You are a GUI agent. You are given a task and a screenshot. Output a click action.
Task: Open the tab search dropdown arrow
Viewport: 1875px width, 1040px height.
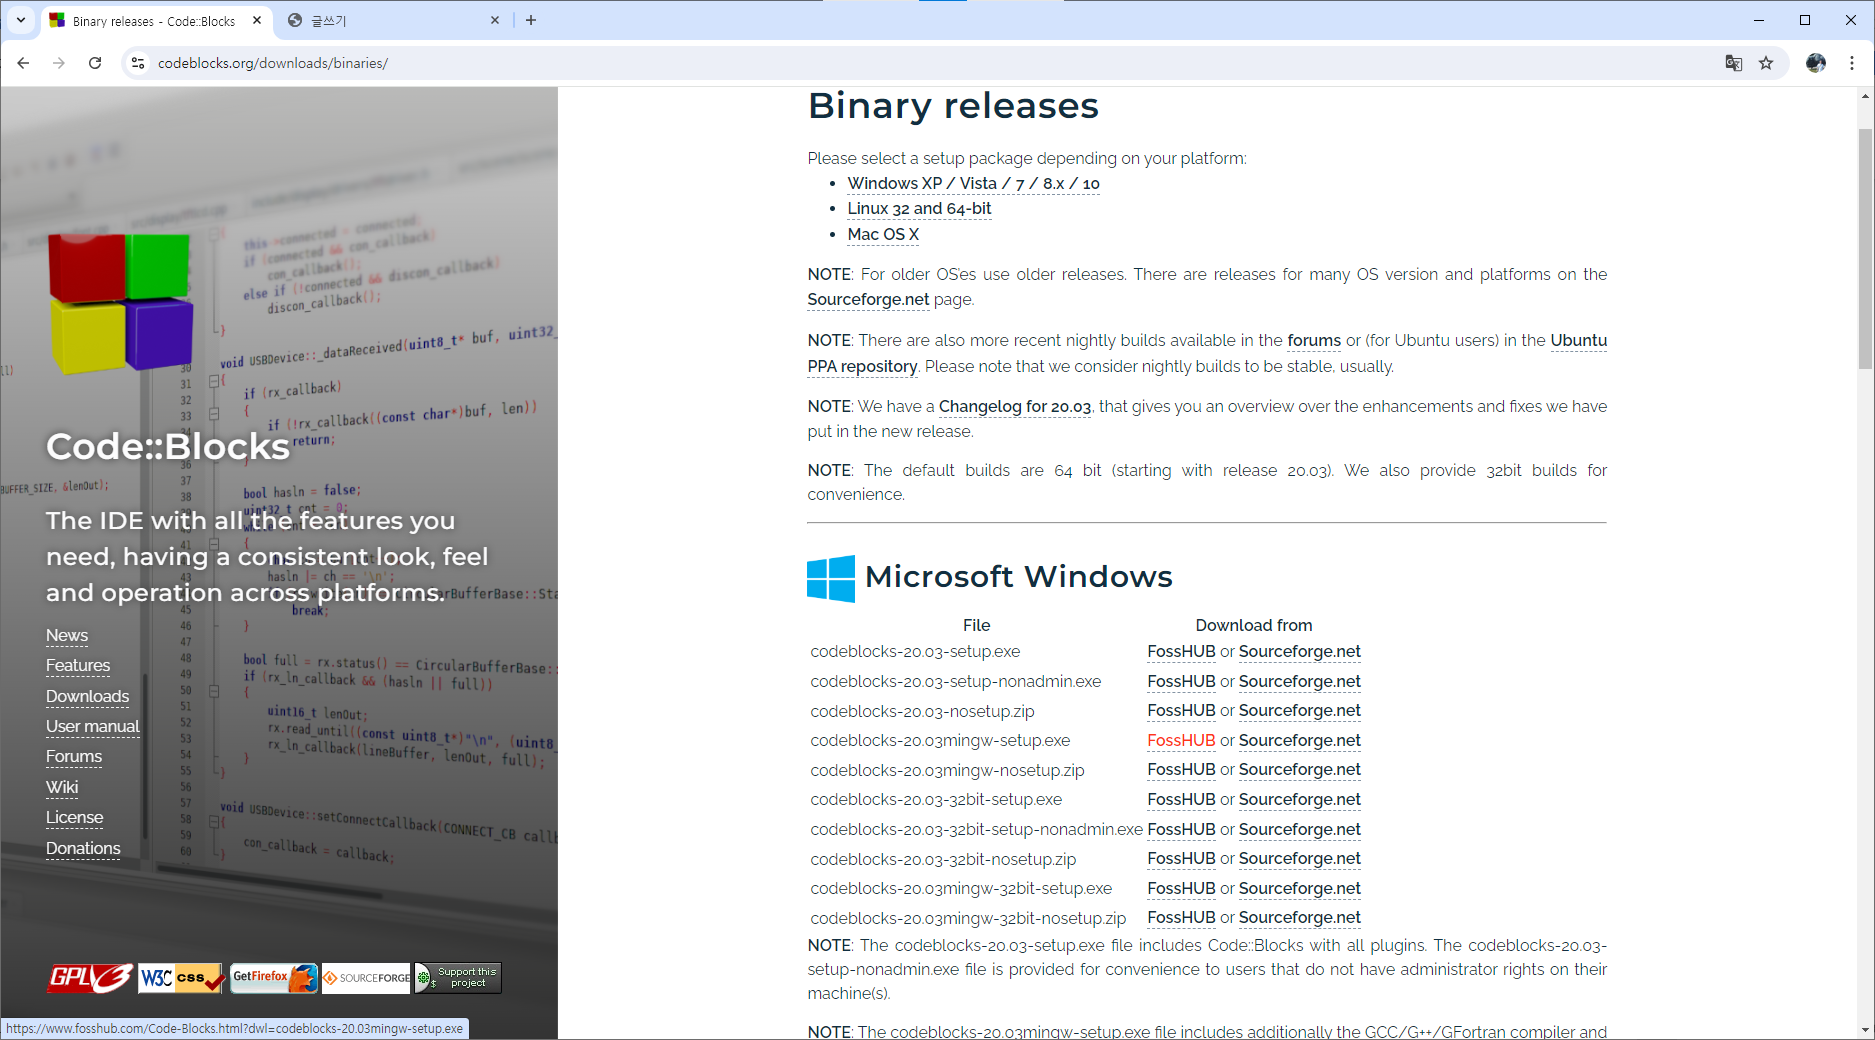pyautogui.click(x=20, y=20)
